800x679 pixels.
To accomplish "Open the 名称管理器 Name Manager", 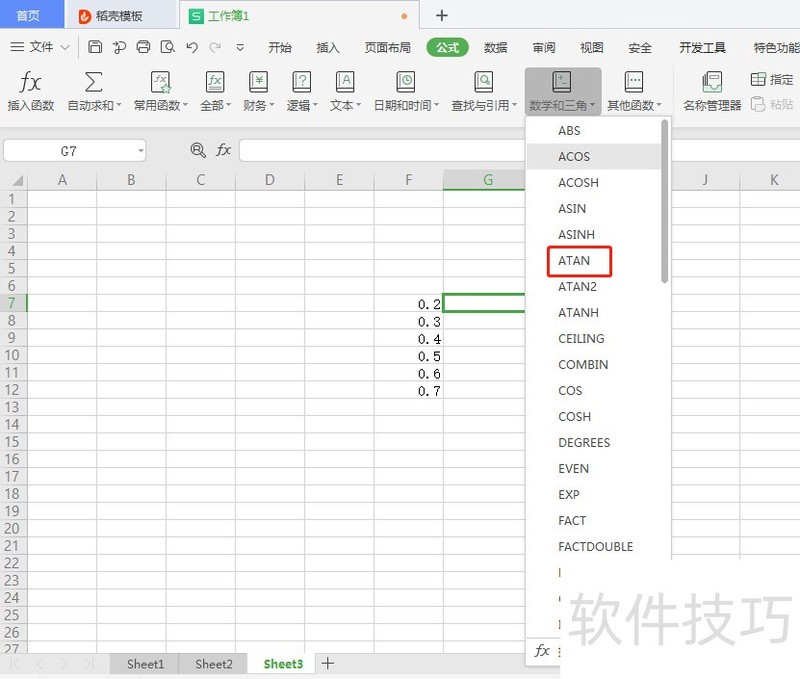I will click(712, 83).
